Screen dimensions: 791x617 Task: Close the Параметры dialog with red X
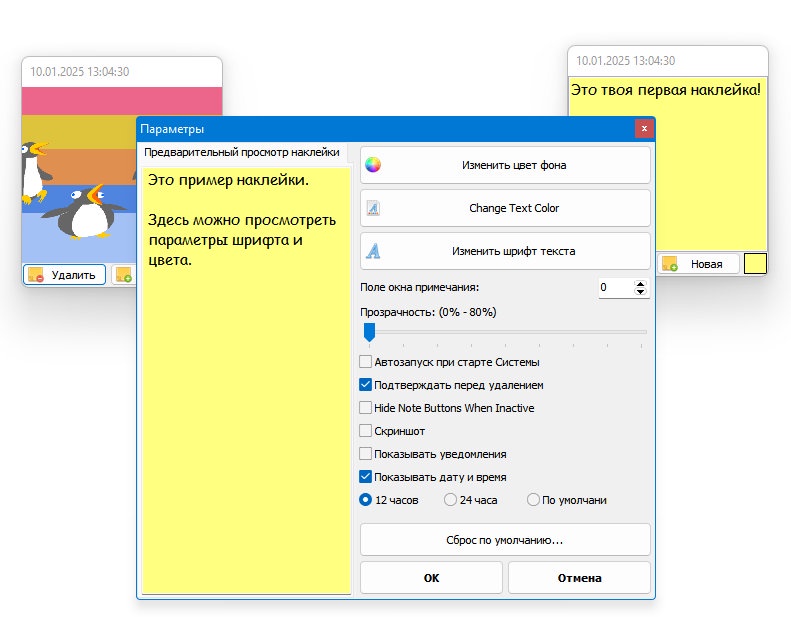pyautogui.click(x=644, y=129)
